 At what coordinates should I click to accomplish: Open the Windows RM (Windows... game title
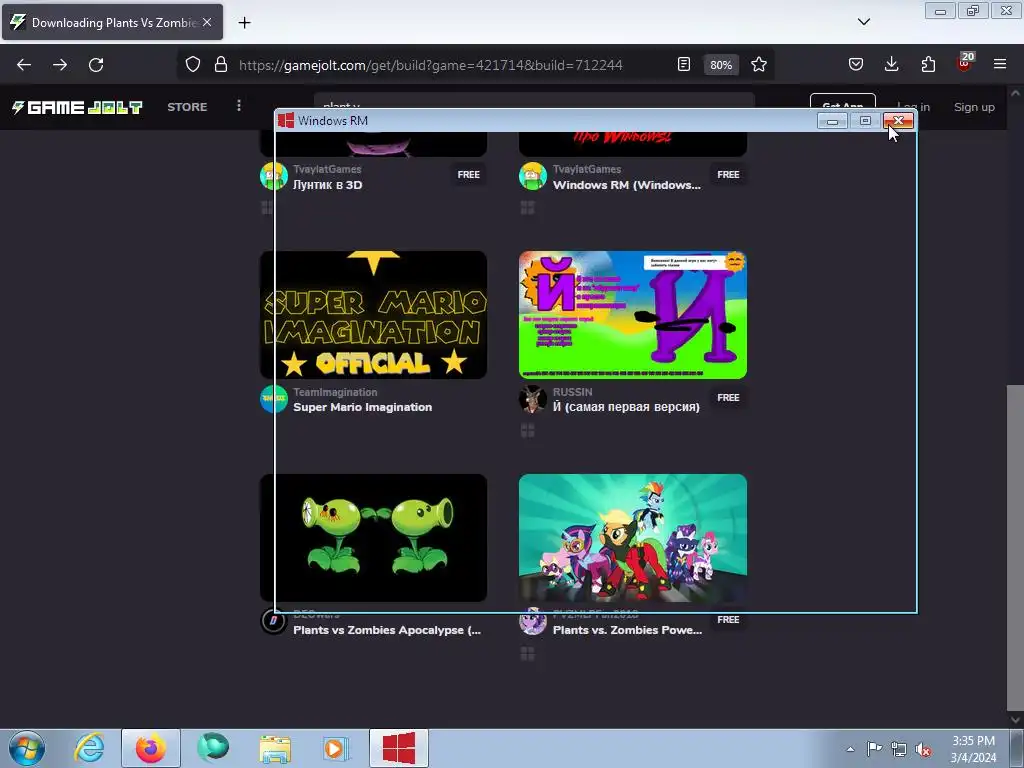pyautogui.click(x=626, y=185)
